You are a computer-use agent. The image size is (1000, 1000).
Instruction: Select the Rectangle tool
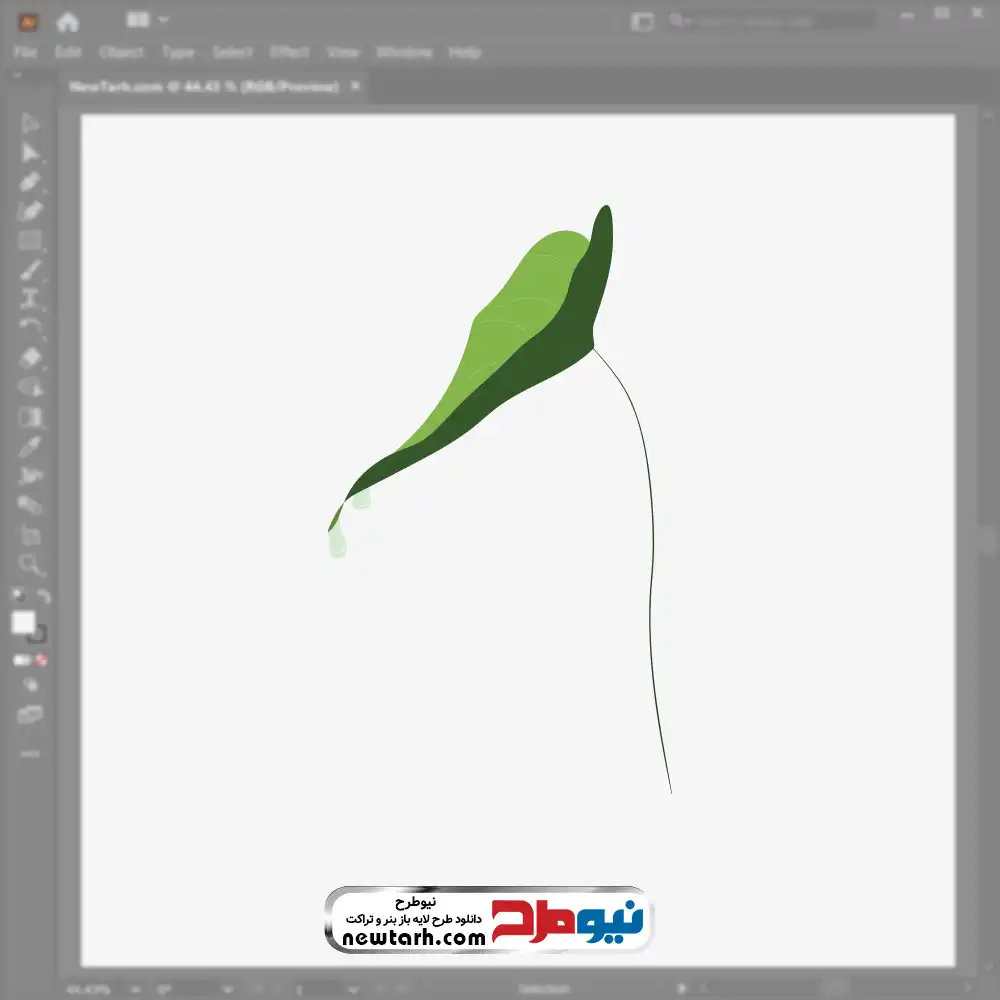[x=29, y=241]
